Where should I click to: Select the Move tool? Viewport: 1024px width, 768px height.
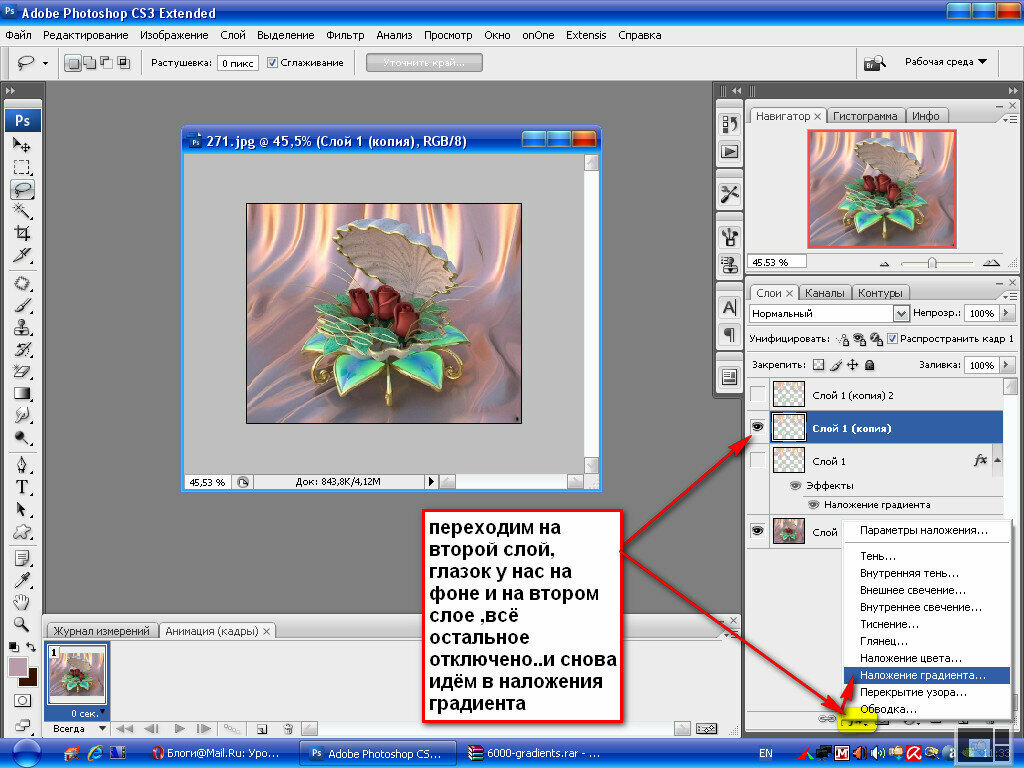click(x=22, y=145)
